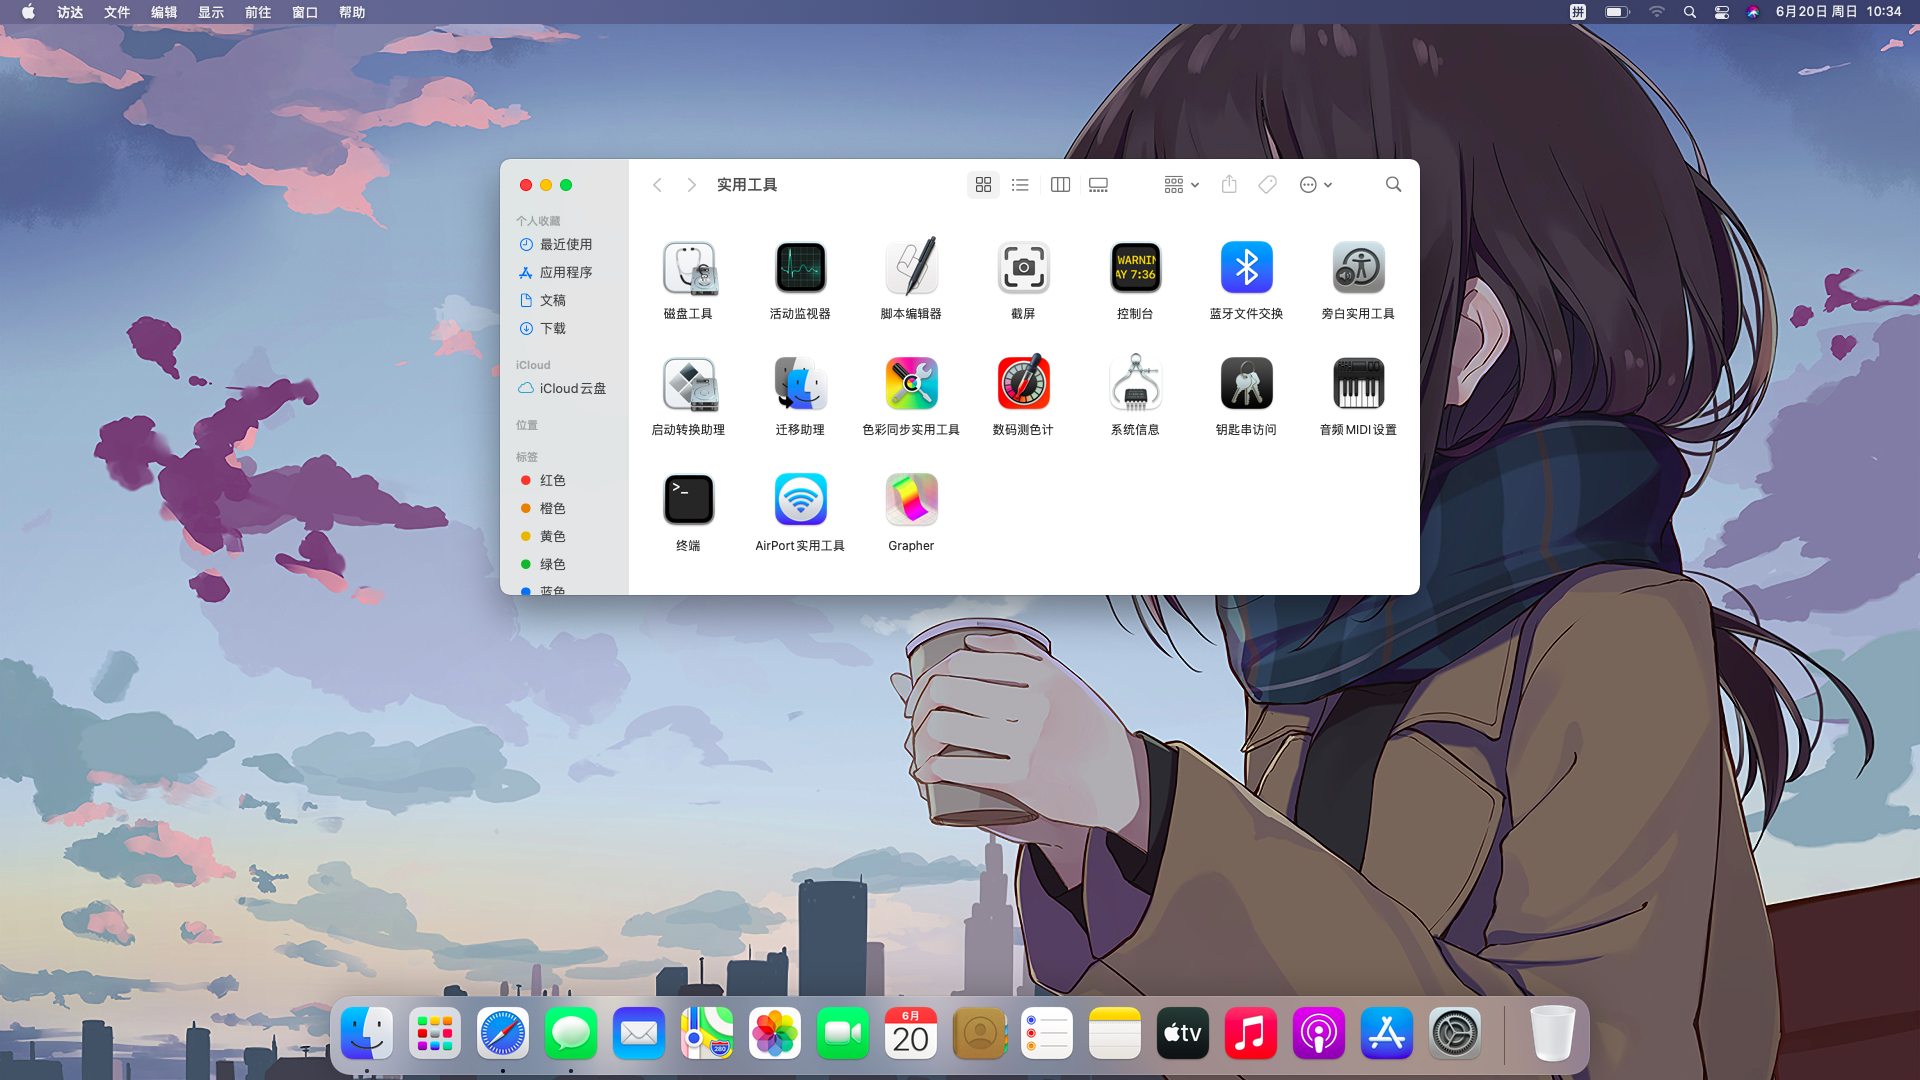Image resolution: width=1920 pixels, height=1080 pixels.
Task: Go to 应用程序 in sidebar
Action: (x=565, y=272)
